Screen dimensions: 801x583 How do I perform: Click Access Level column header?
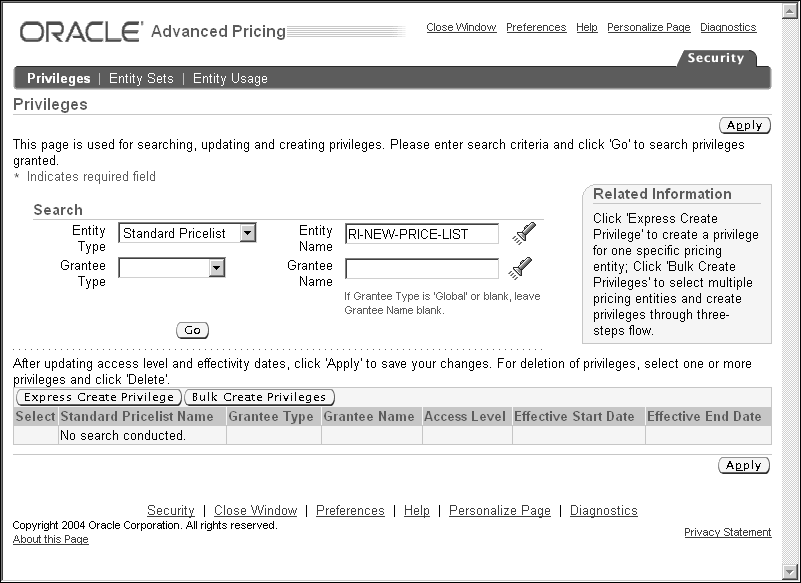[465, 416]
